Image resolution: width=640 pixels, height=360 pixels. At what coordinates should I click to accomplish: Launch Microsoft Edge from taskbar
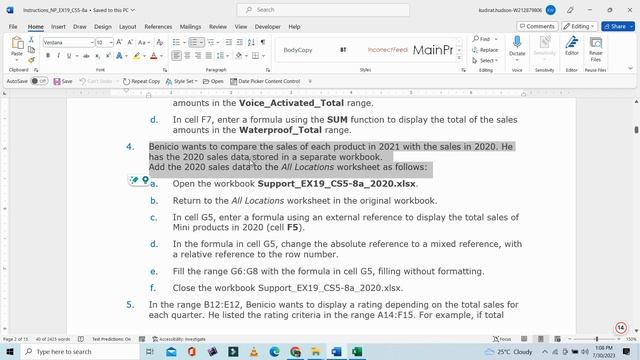[x=274, y=351]
